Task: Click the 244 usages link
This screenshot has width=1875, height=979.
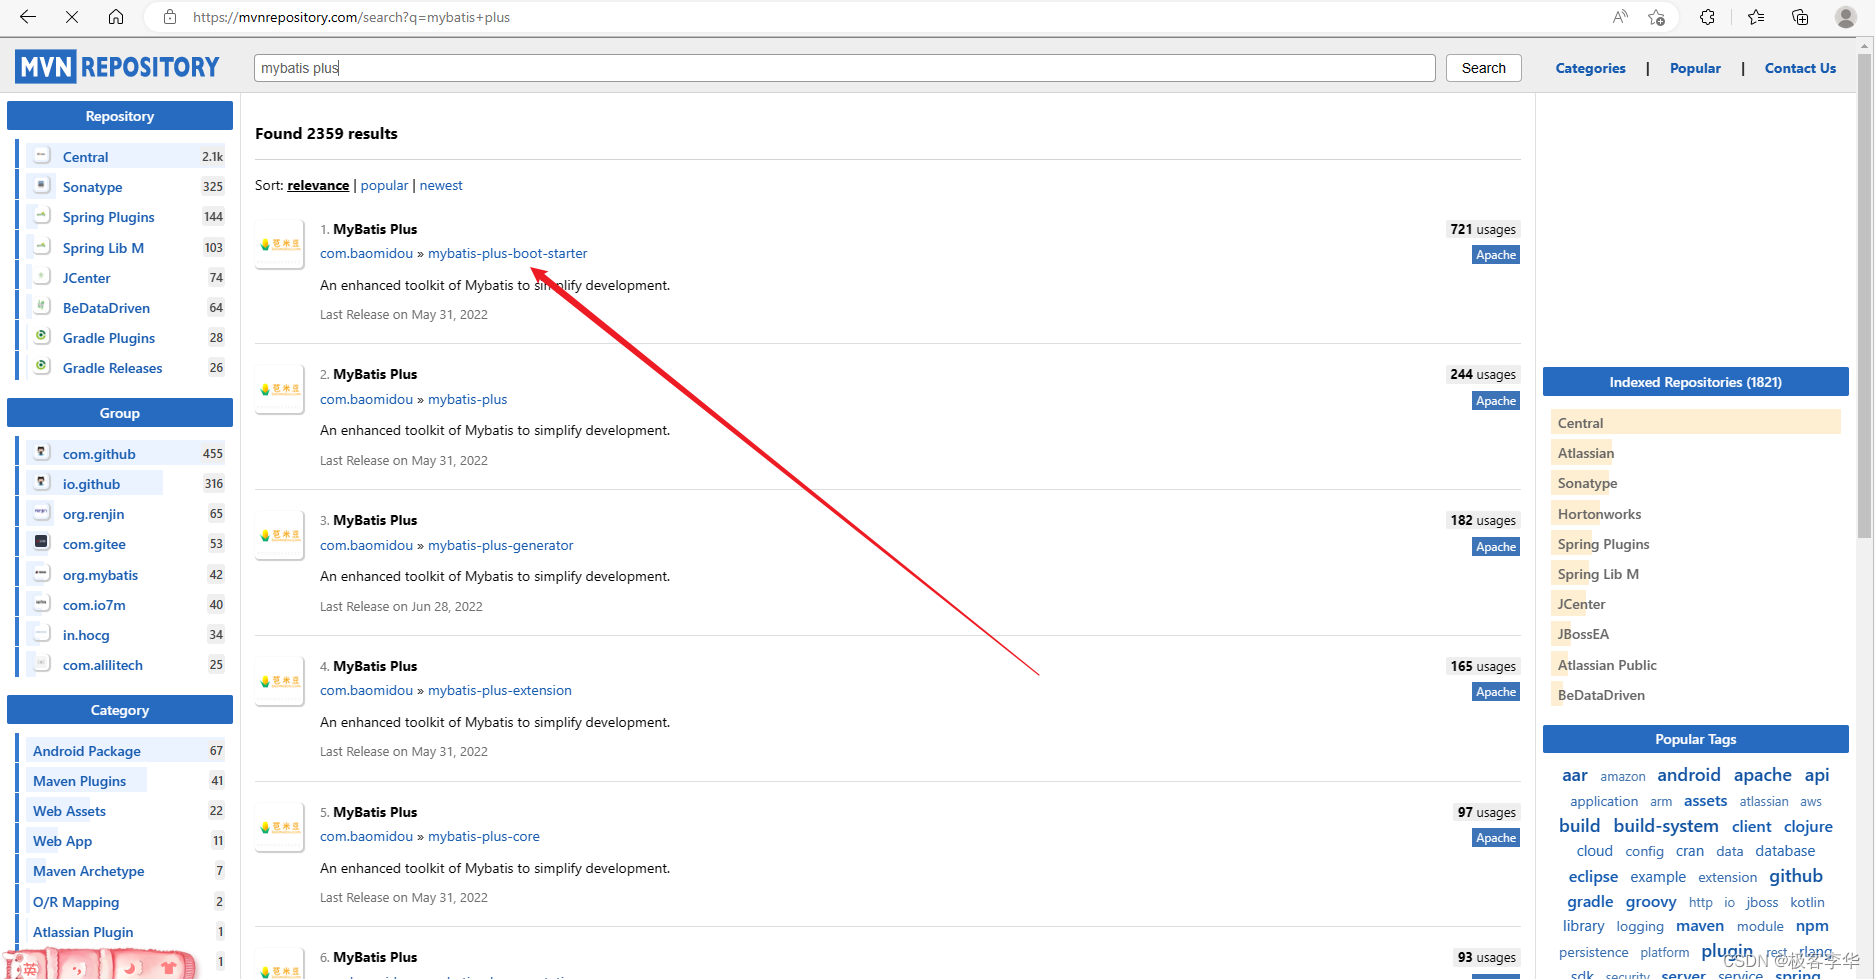Action: tap(1483, 374)
